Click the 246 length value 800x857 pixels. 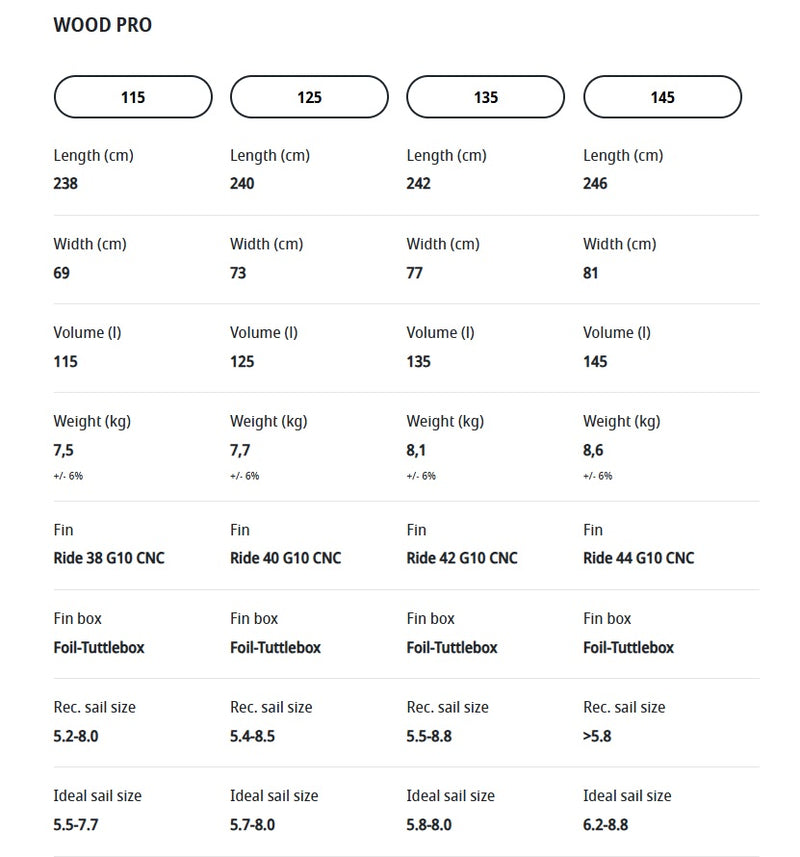pos(595,184)
